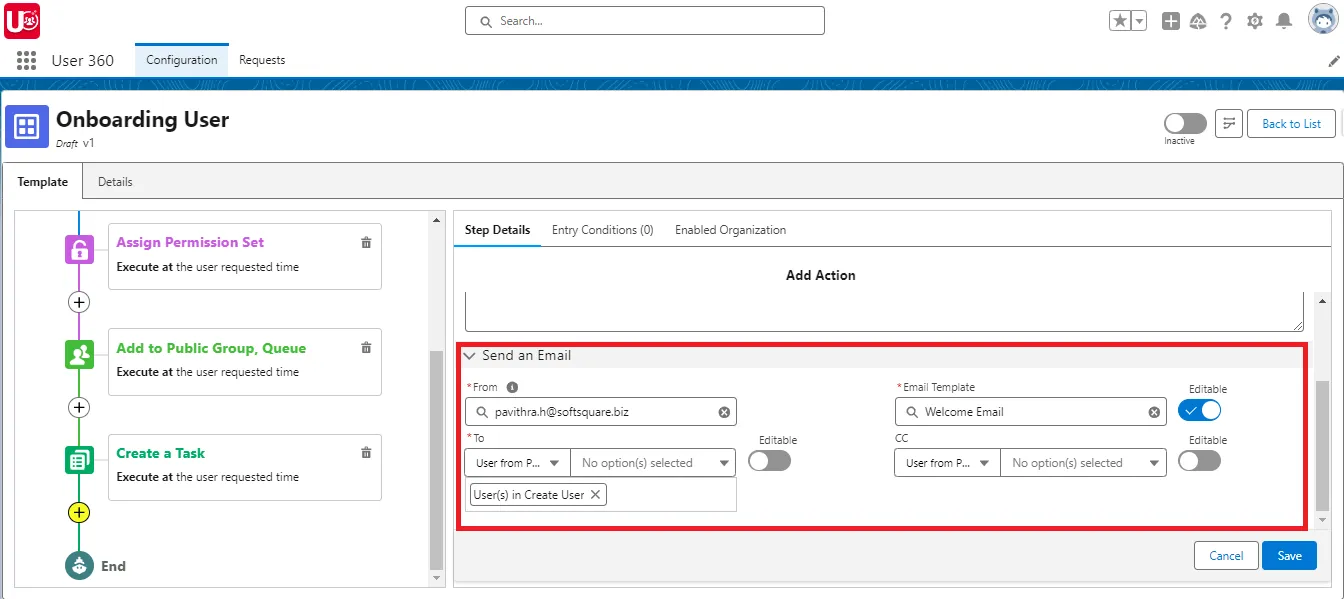
Task: Enable the Editable toggle for the To field
Action: click(770, 462)
